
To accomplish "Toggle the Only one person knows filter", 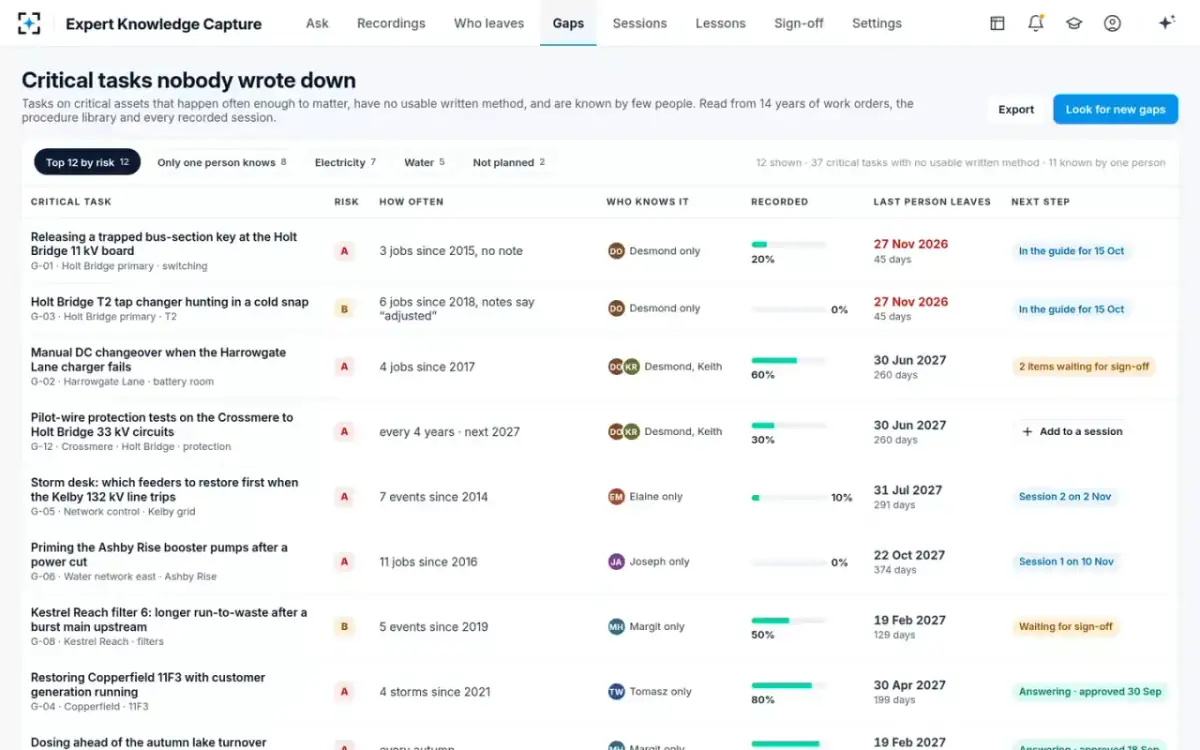I will [222, 162].
